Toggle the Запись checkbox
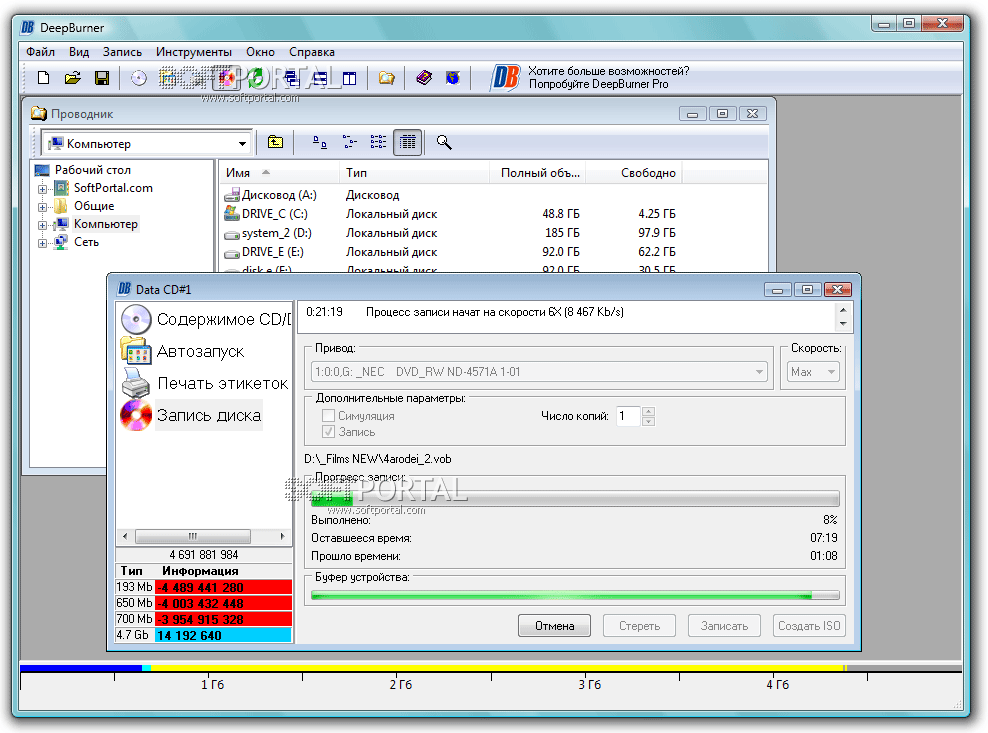Image resolution: width=988 pixels, height=733 pixels. (x=328, y=432)
